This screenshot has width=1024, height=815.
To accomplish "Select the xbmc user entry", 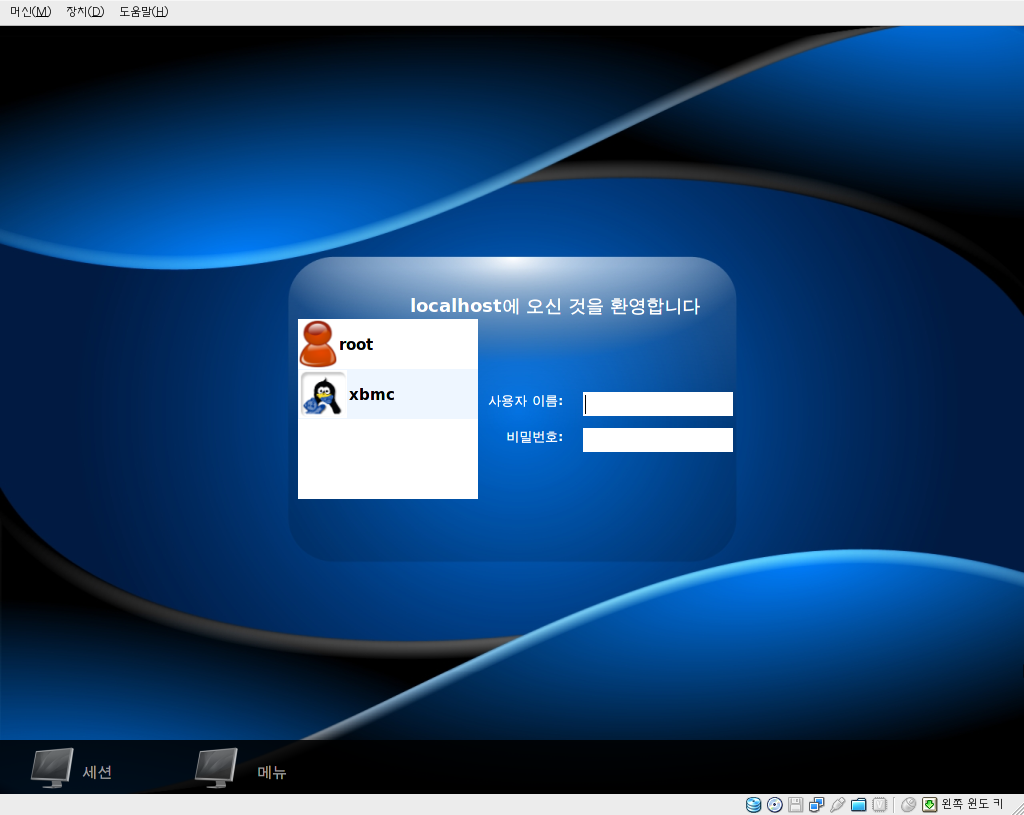I will point(388,394).
